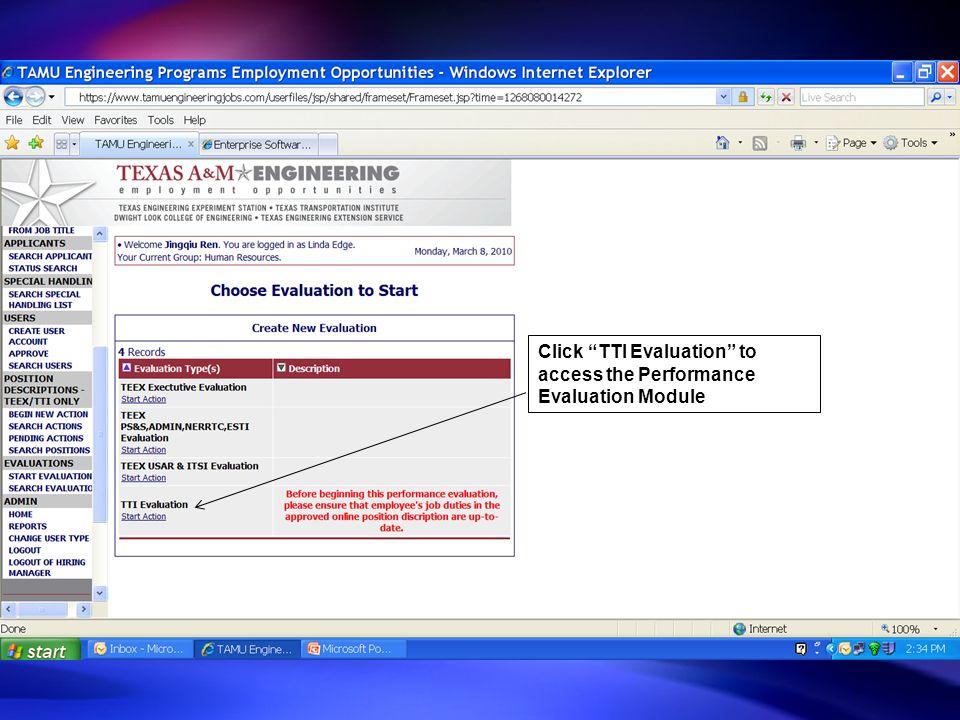
Task: Open SEARCH SPECIAL HANDLING LIST link
Action: (44, 299)
